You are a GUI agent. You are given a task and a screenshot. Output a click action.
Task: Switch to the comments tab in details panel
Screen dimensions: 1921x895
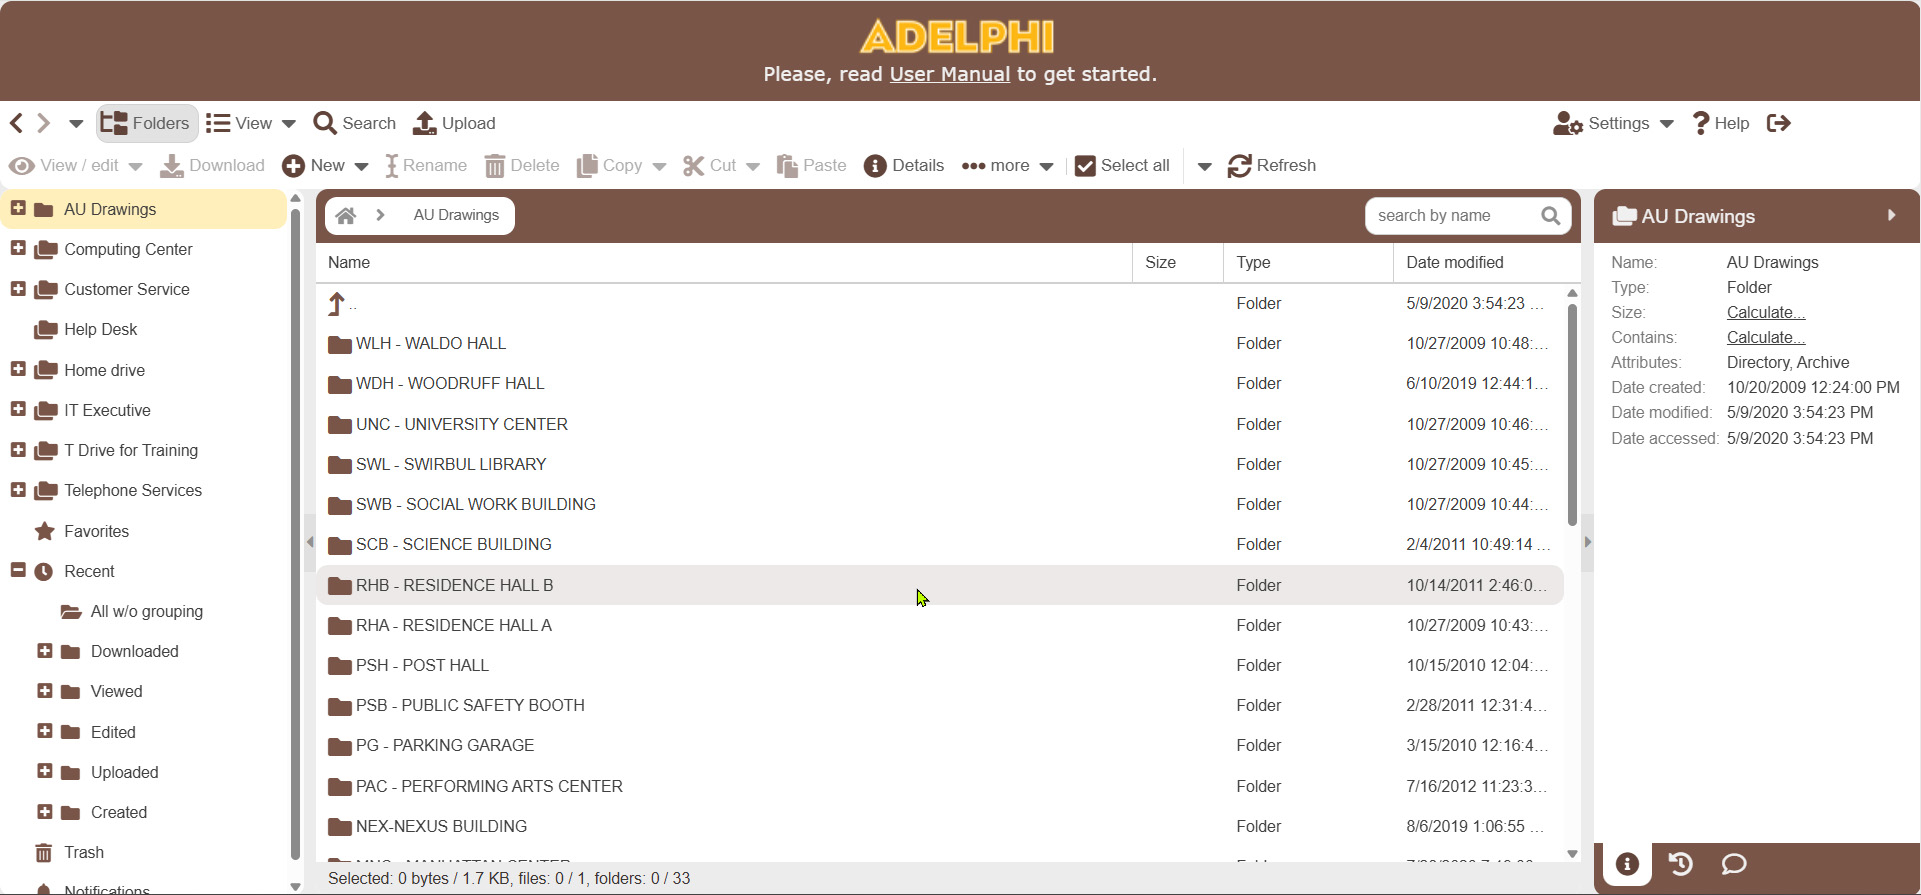tap(1734, 864)
